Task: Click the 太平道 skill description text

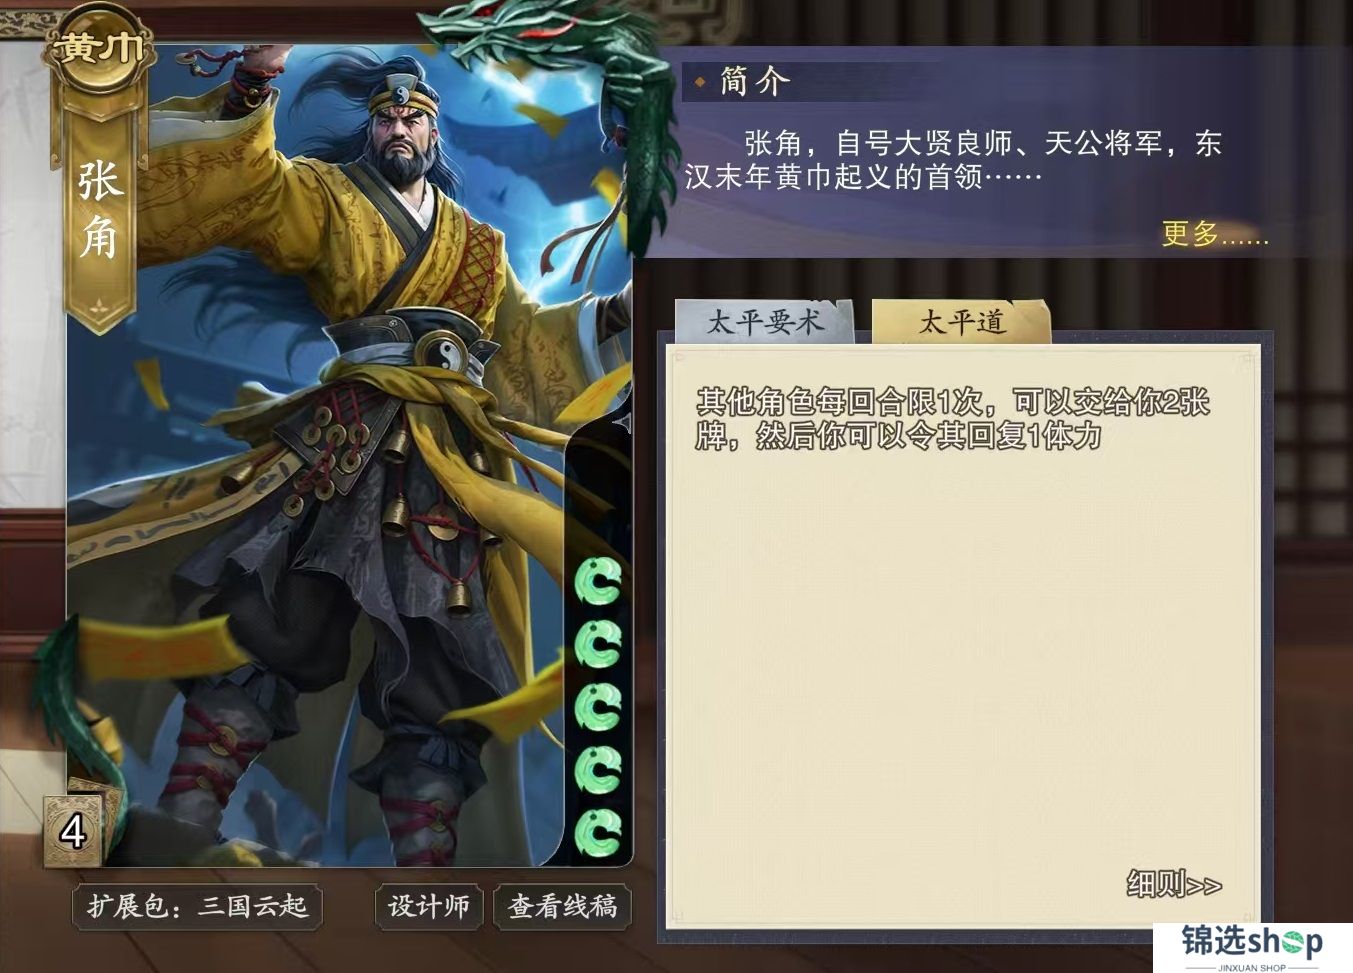Action: [x=953, y=418]
